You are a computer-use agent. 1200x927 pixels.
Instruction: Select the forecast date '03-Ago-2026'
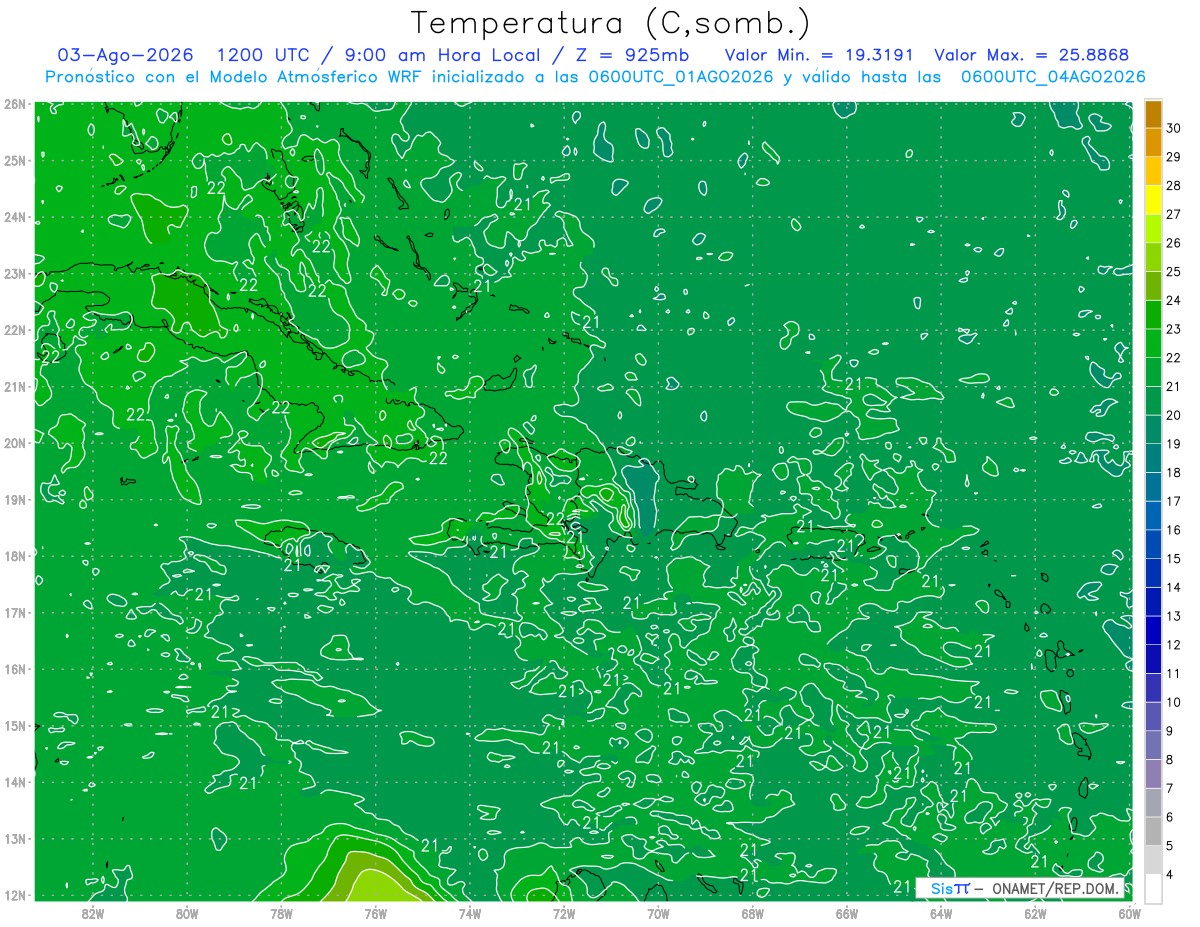pyautogui.click(x=127, y=55)
